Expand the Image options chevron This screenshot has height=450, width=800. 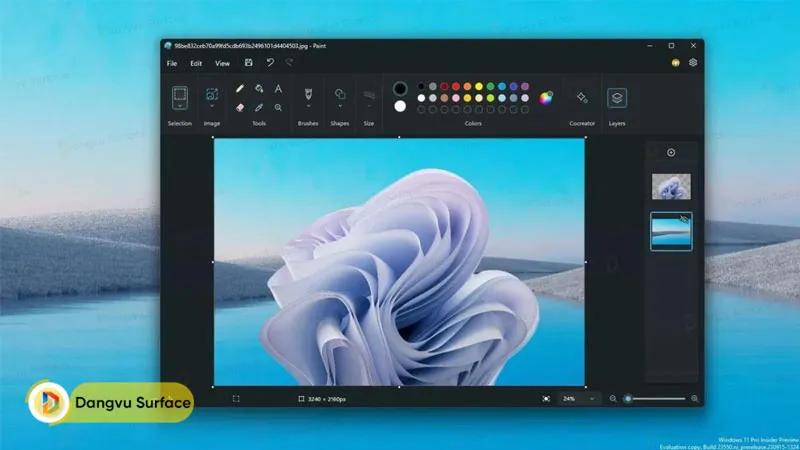coord(212,106)
